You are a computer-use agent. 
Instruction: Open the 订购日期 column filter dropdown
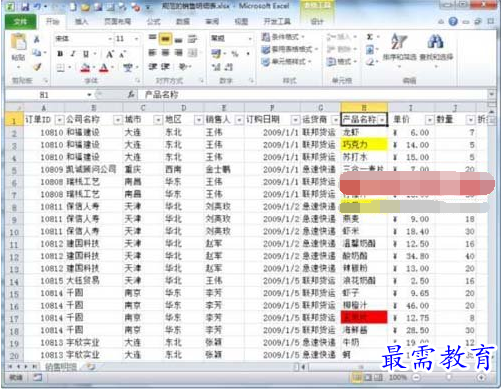coord(295,120)
